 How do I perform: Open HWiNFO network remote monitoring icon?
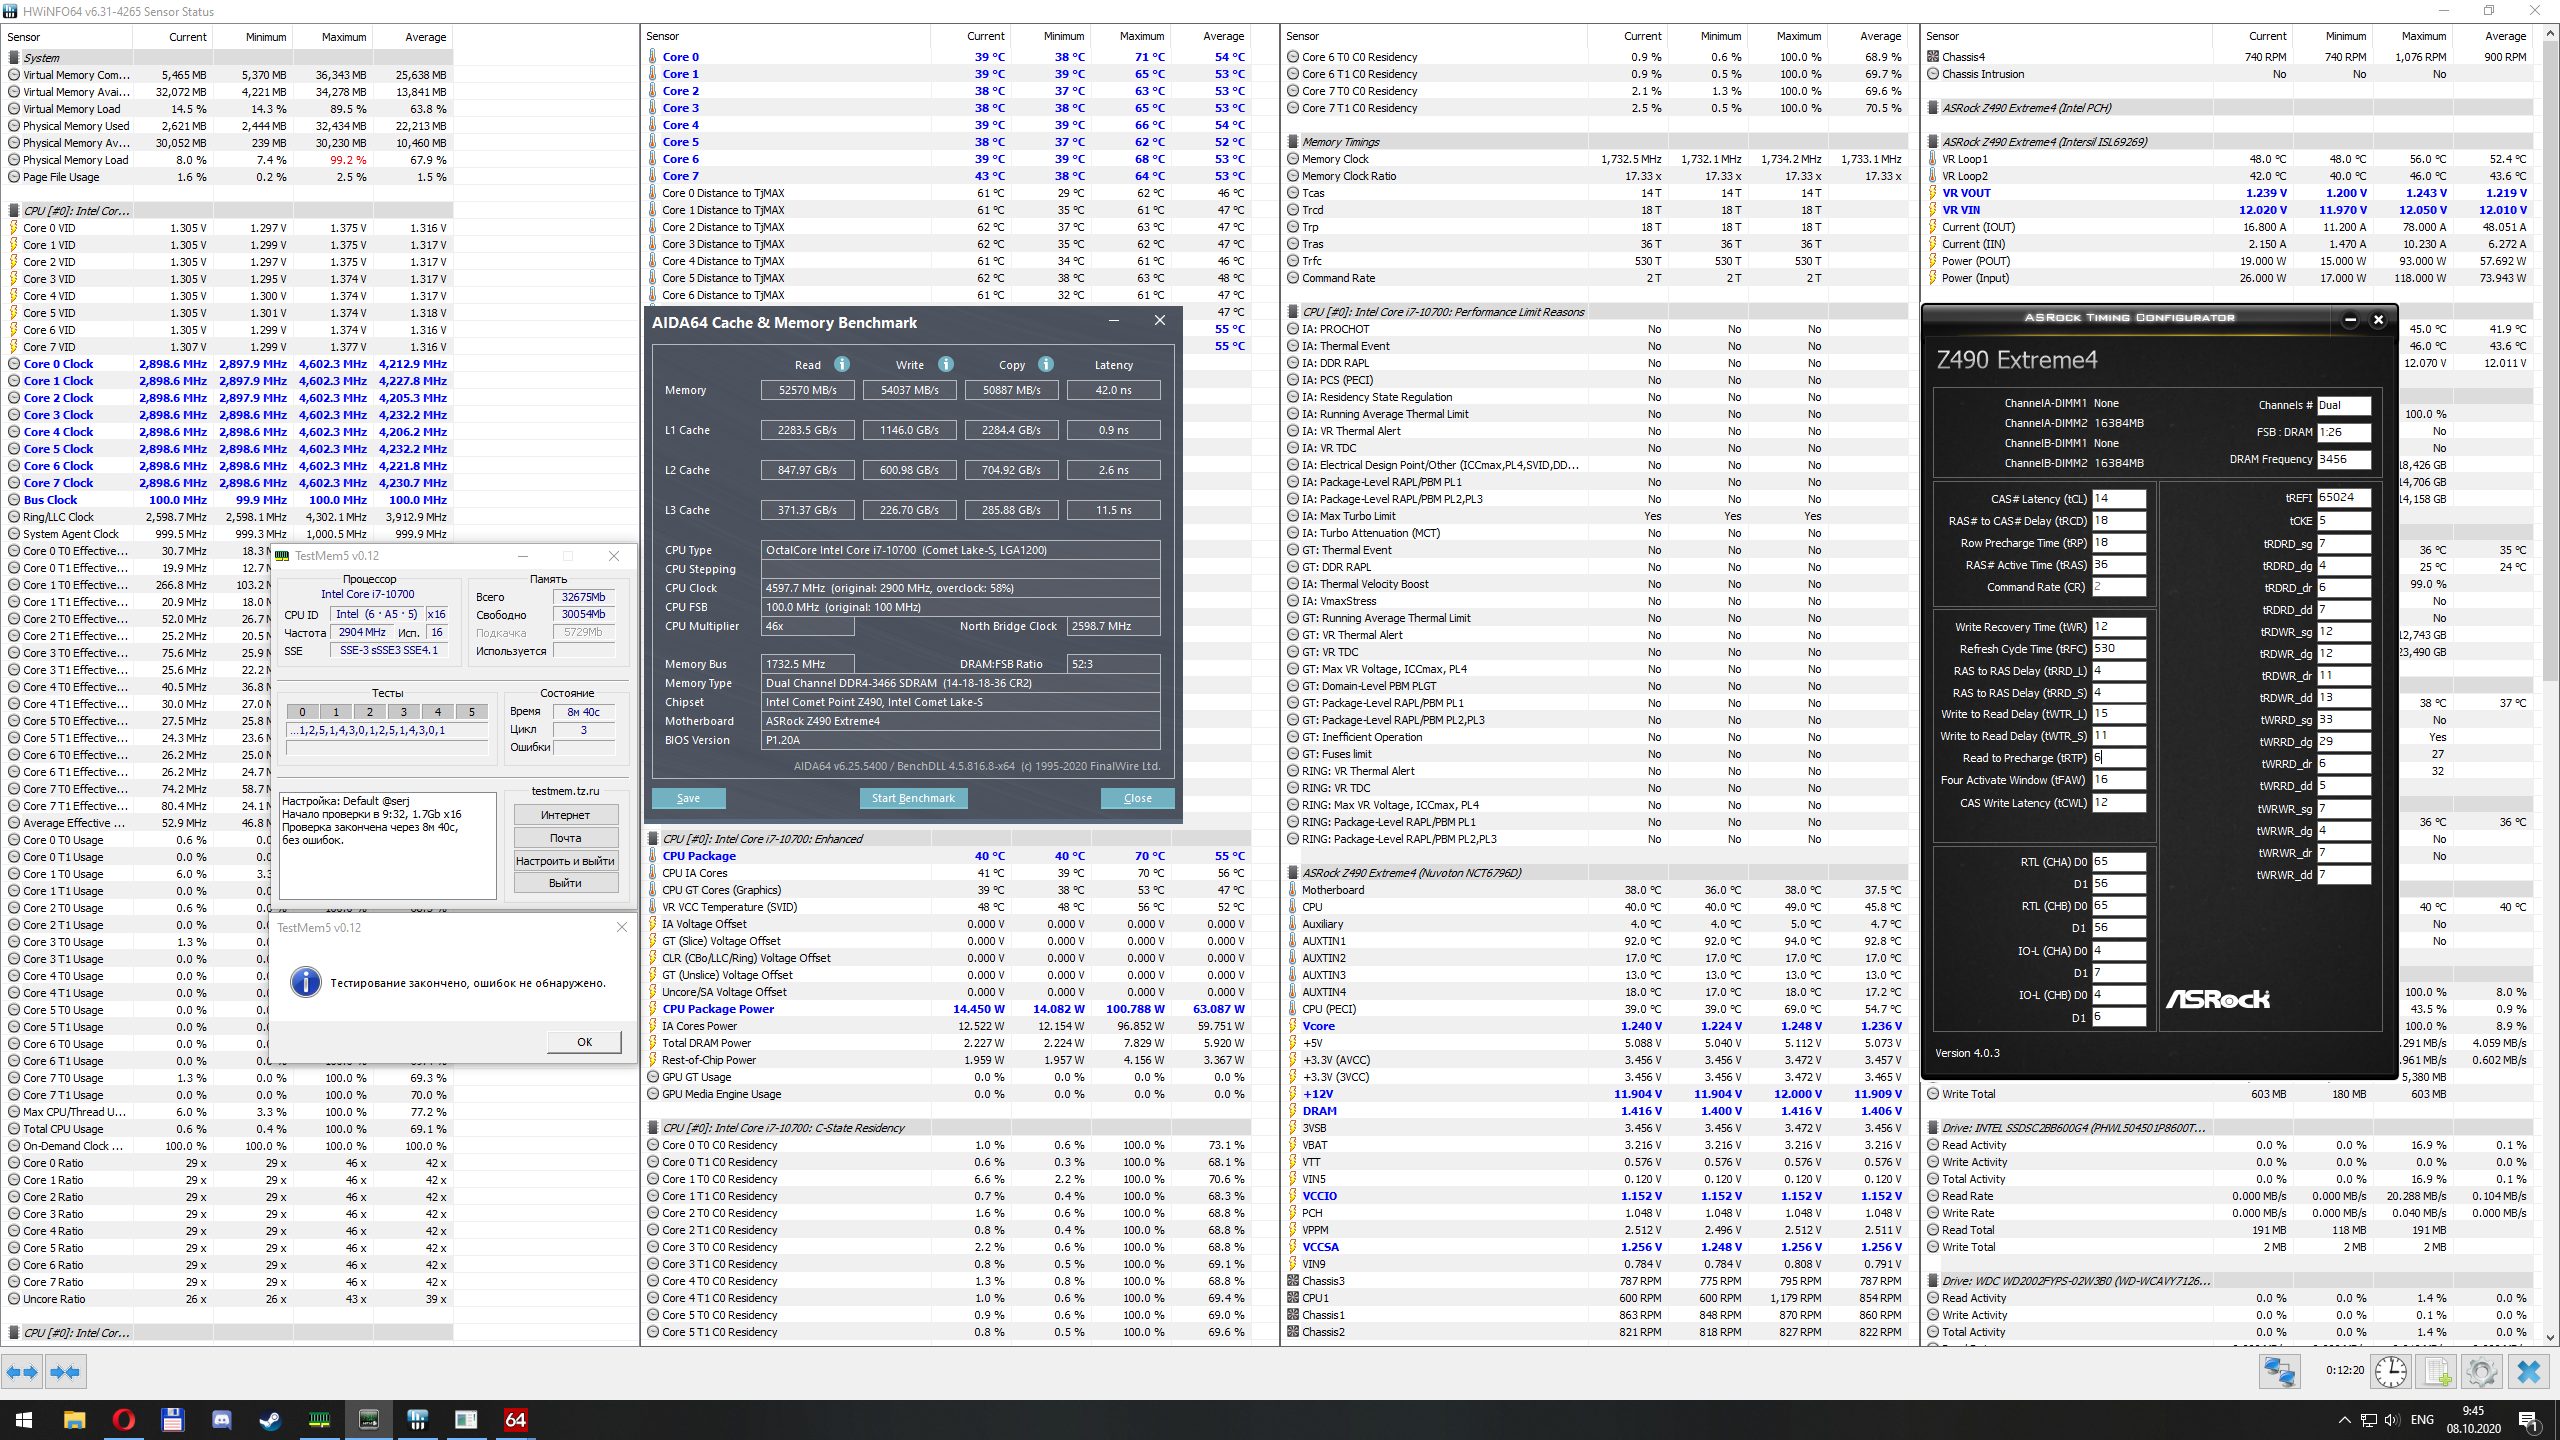tap(2279, 1372)
